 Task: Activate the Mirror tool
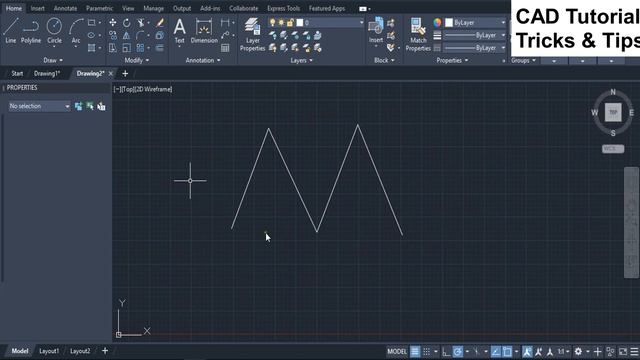[x=127, y=36]
